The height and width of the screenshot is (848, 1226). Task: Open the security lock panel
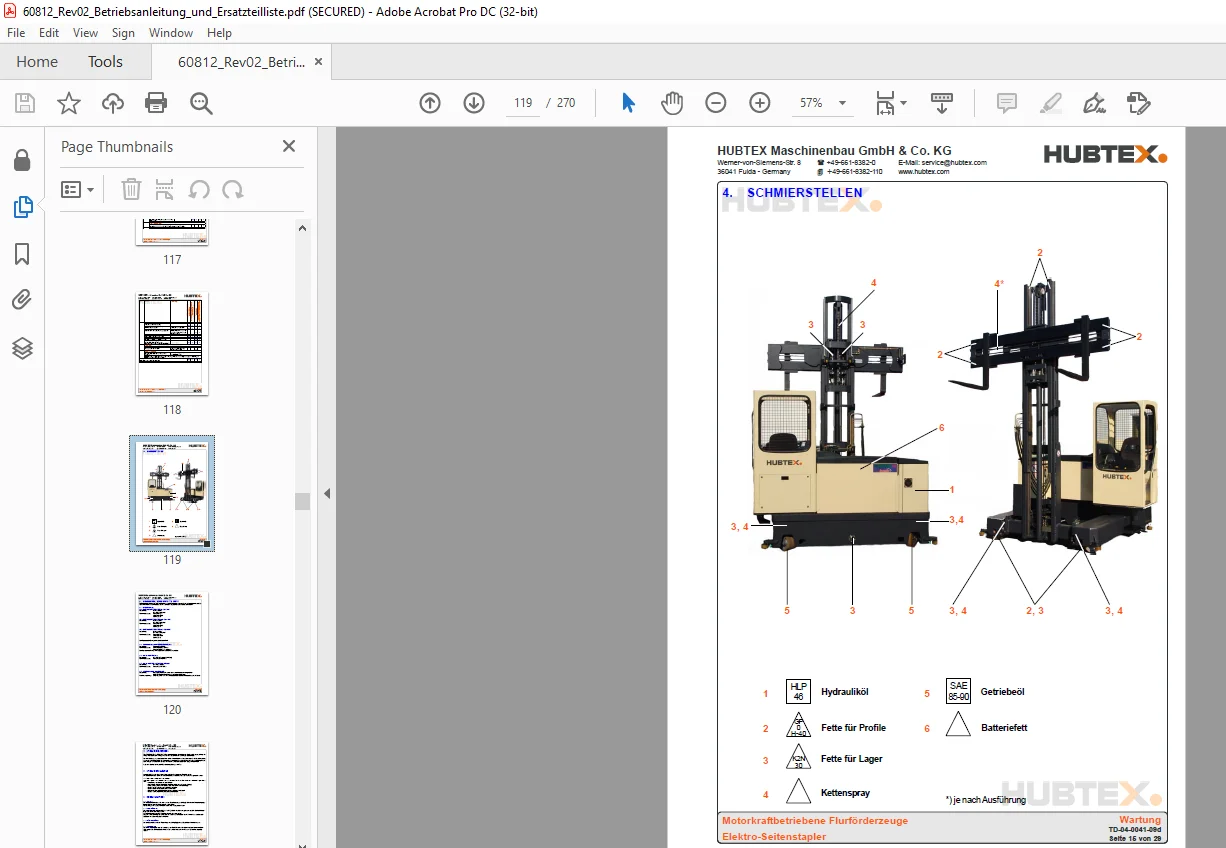22,160
